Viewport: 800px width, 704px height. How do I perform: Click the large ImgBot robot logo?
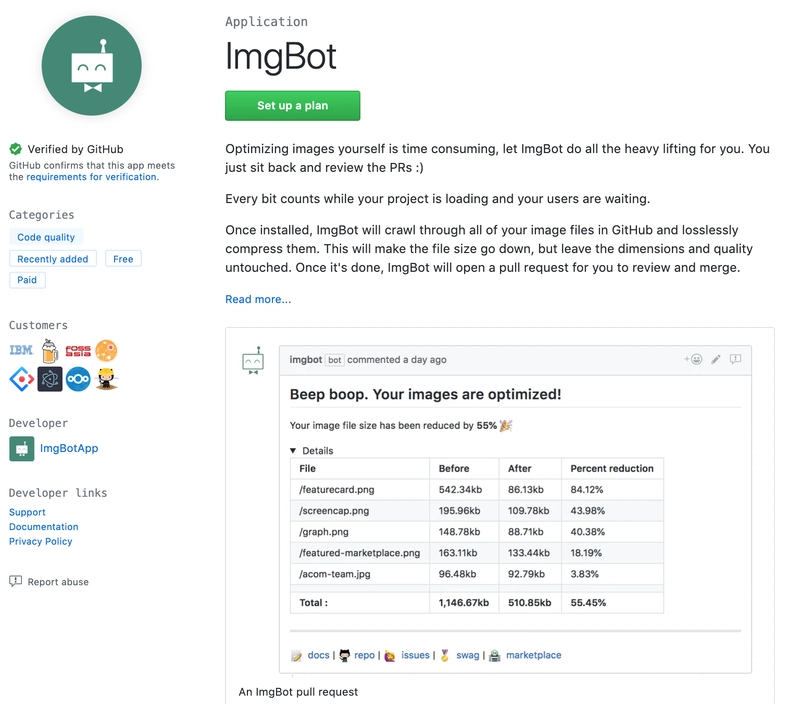tap(92, 65)
